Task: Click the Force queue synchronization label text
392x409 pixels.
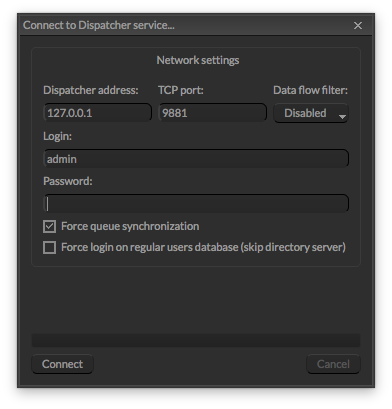Action: pyautogui.click(x=130, y=226)
